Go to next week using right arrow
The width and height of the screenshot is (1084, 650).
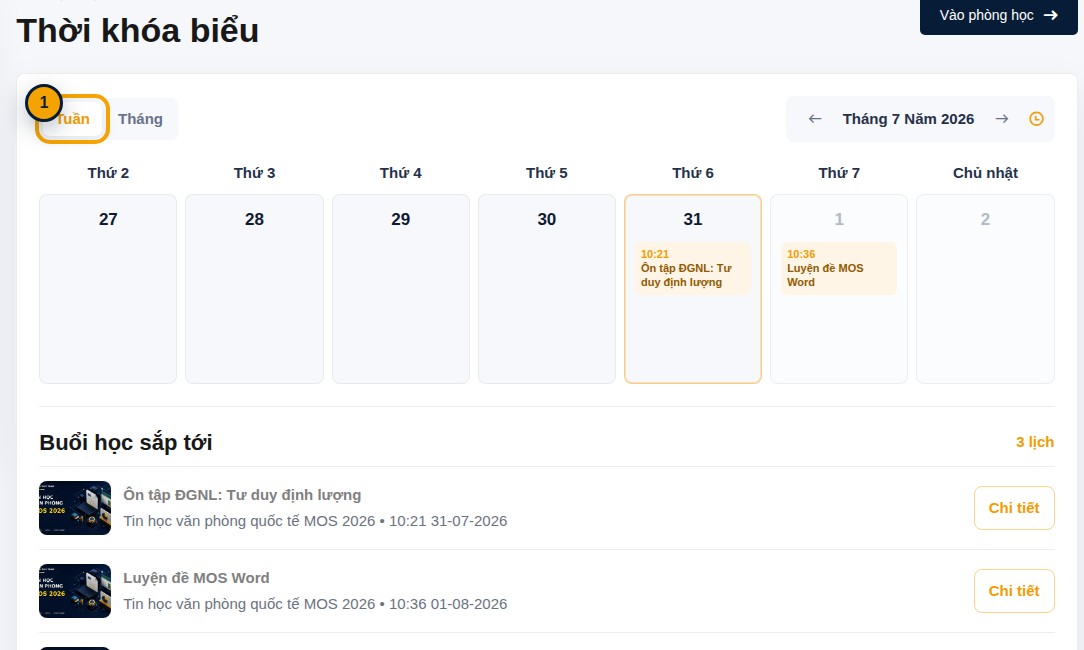(x=1002, y=119)
